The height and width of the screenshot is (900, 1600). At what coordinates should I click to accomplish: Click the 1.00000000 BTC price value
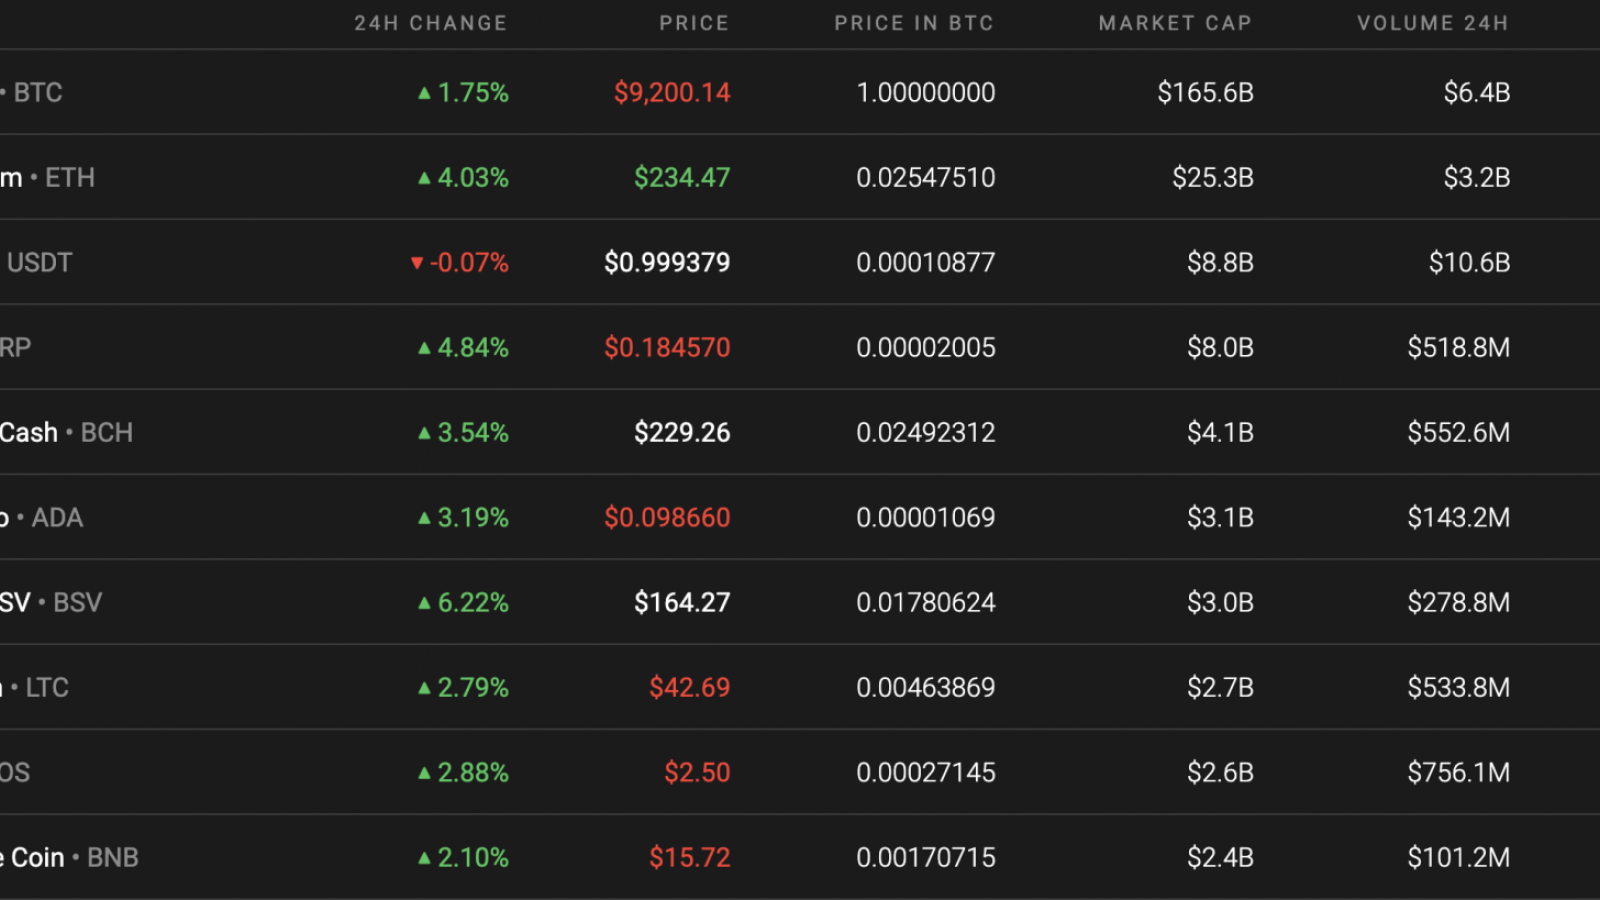point(926,92)
